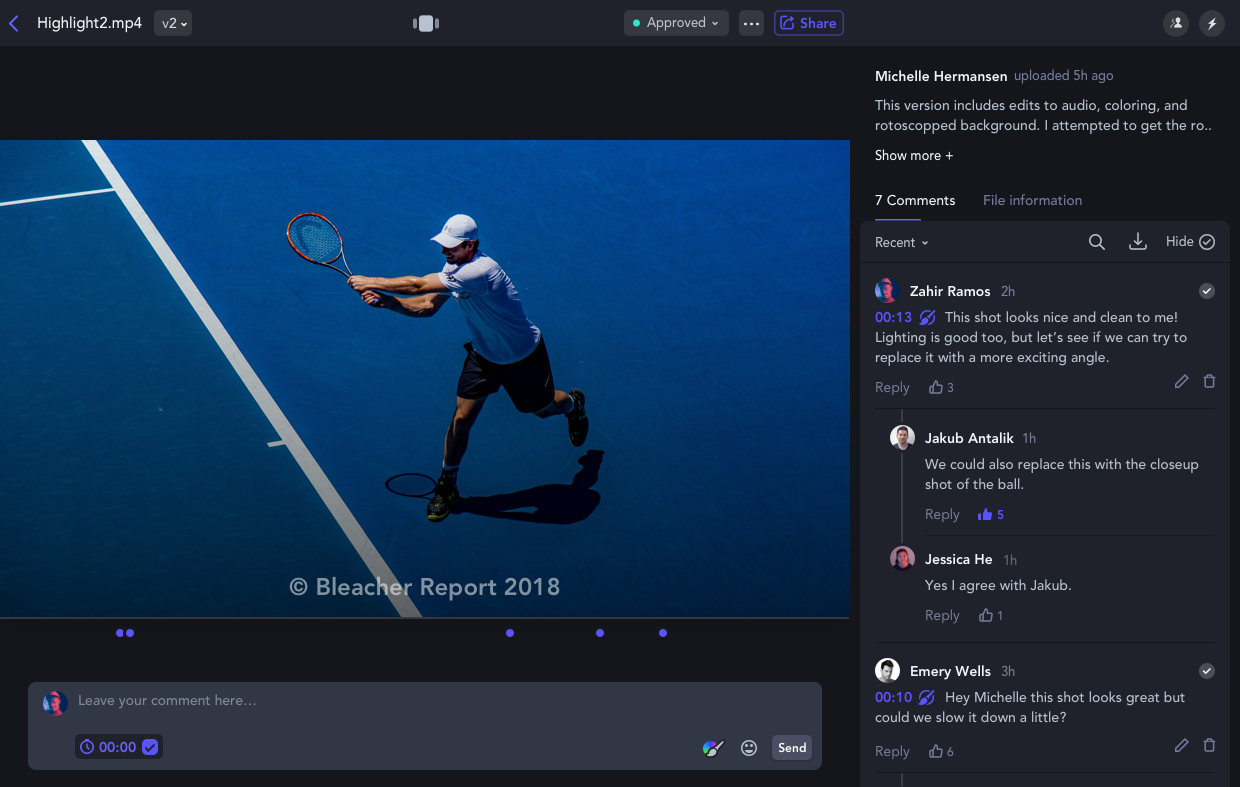Toggle Hide completed comments
The image size is (1240, 787).
[x=1190, y=242]
